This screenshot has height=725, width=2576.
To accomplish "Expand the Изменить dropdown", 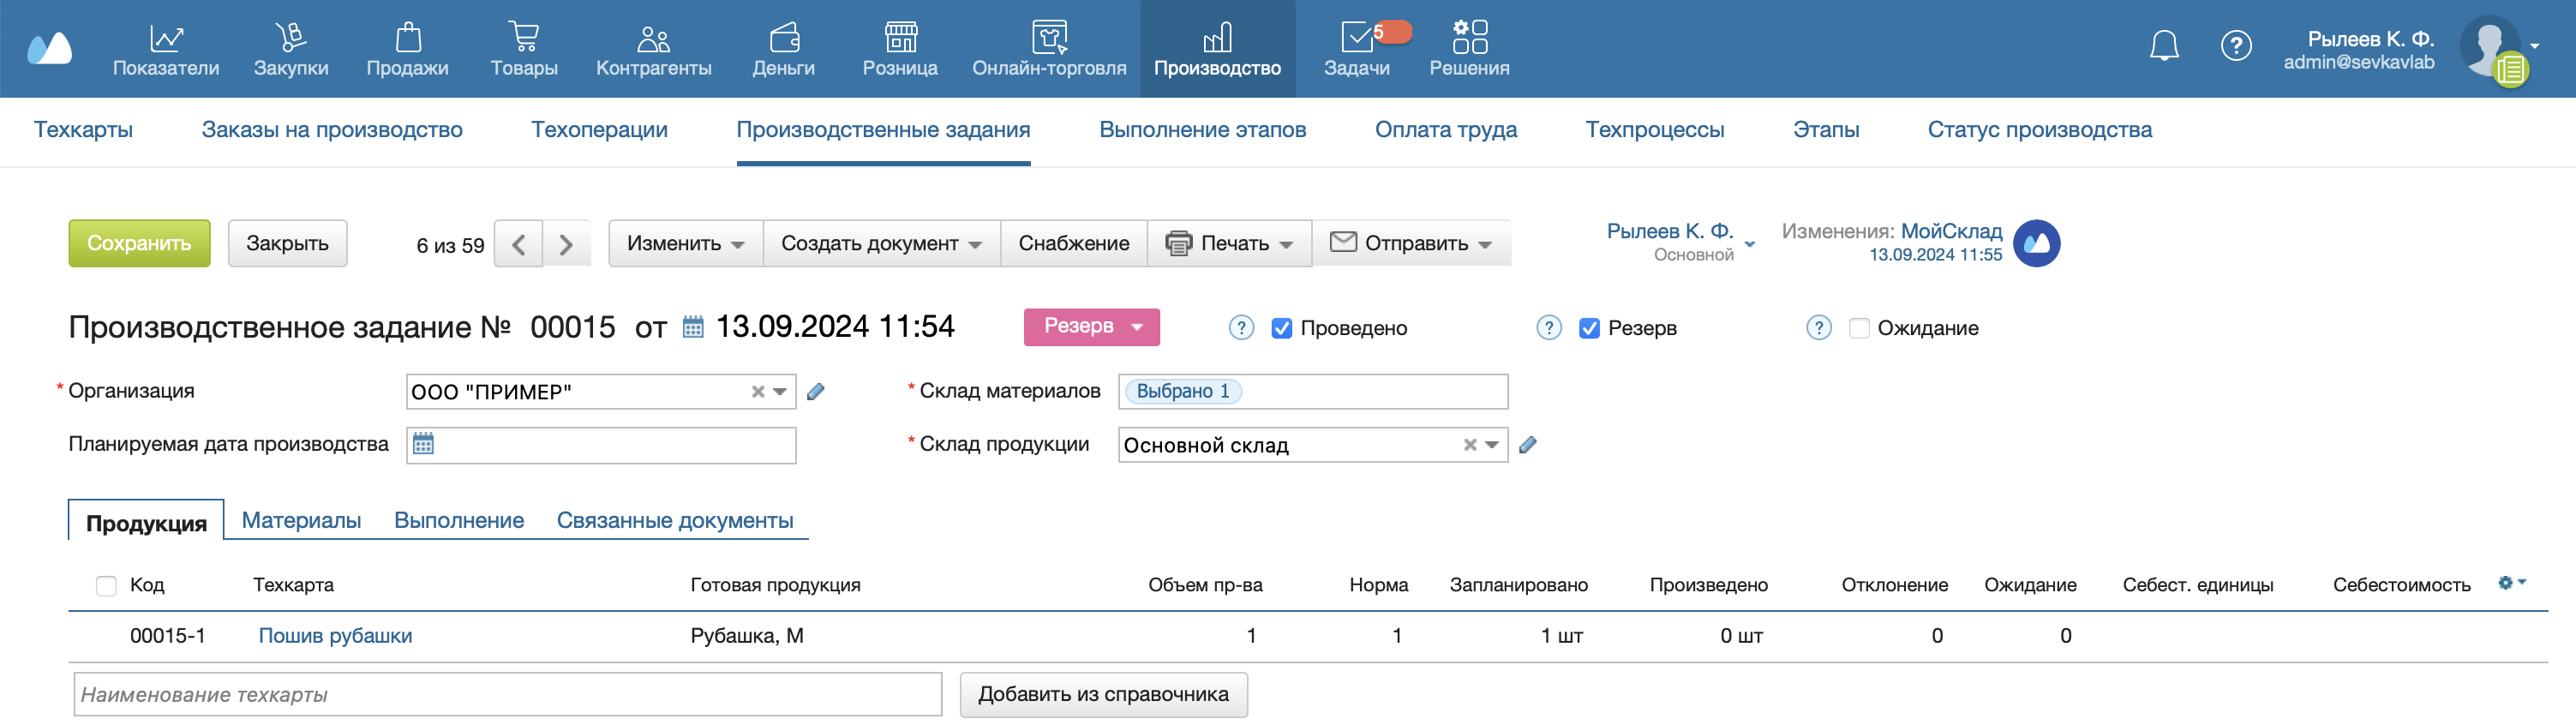I will click(x=685, y=244).
